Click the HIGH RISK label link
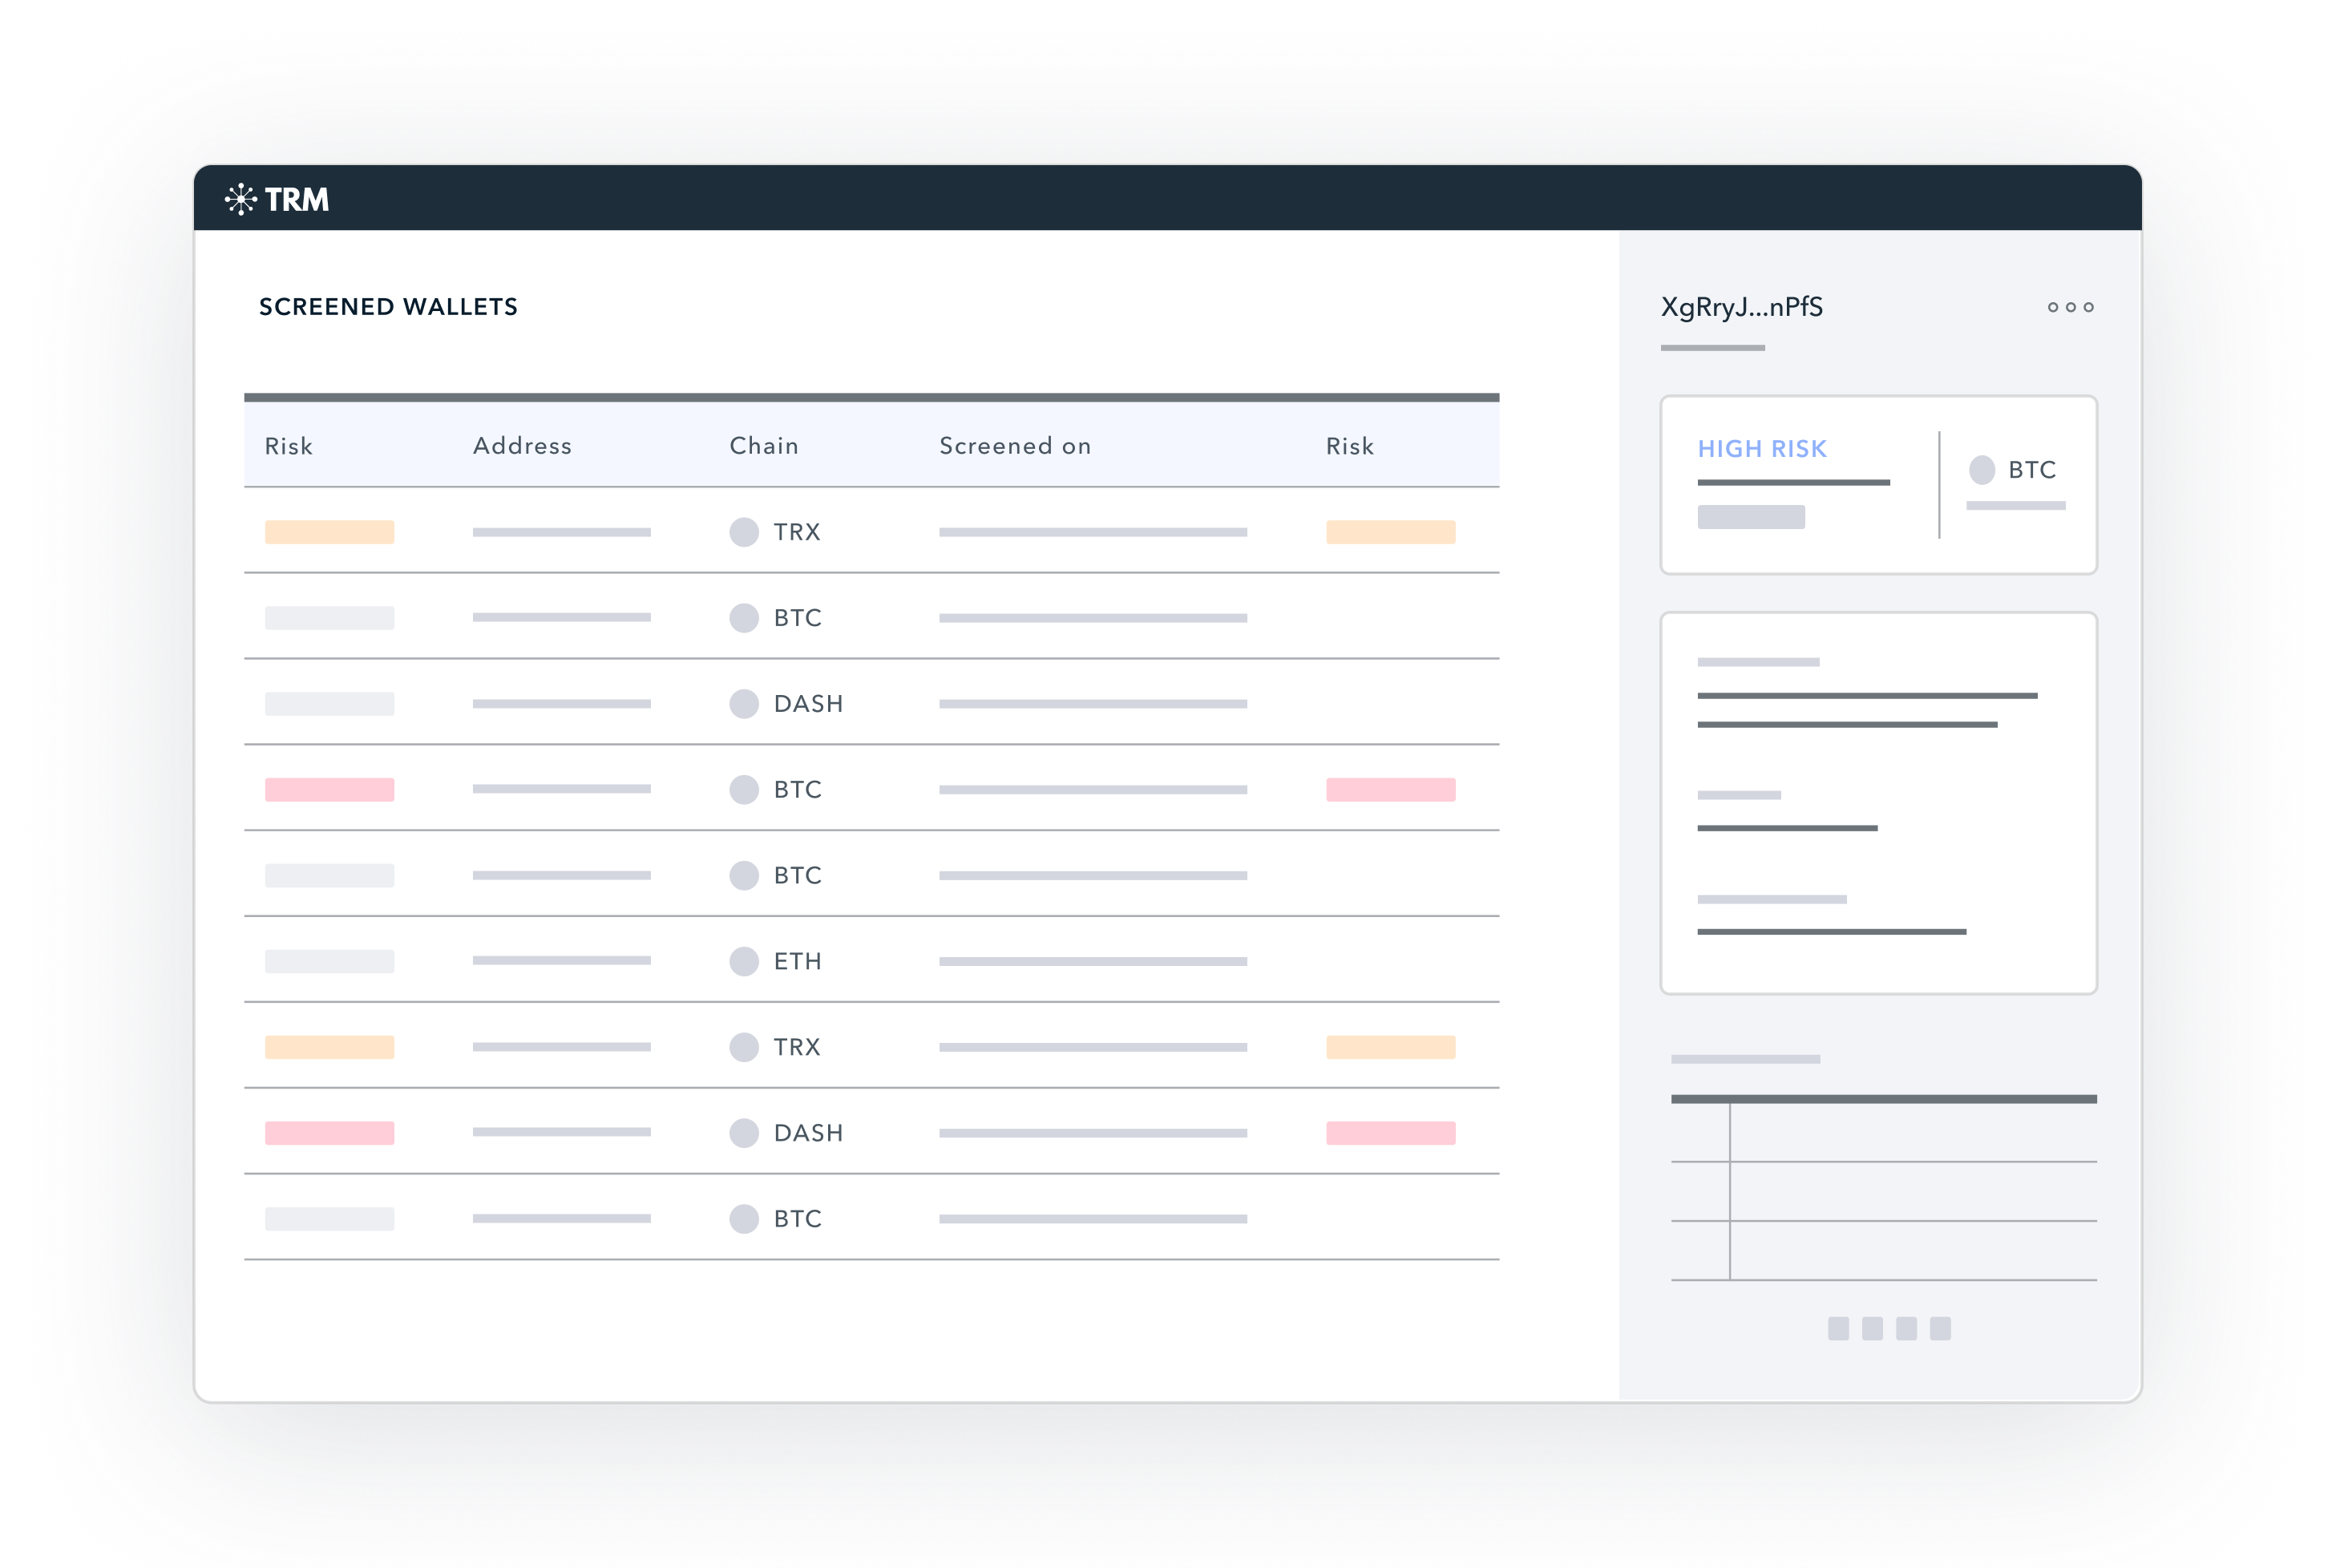 (1762, 449)
